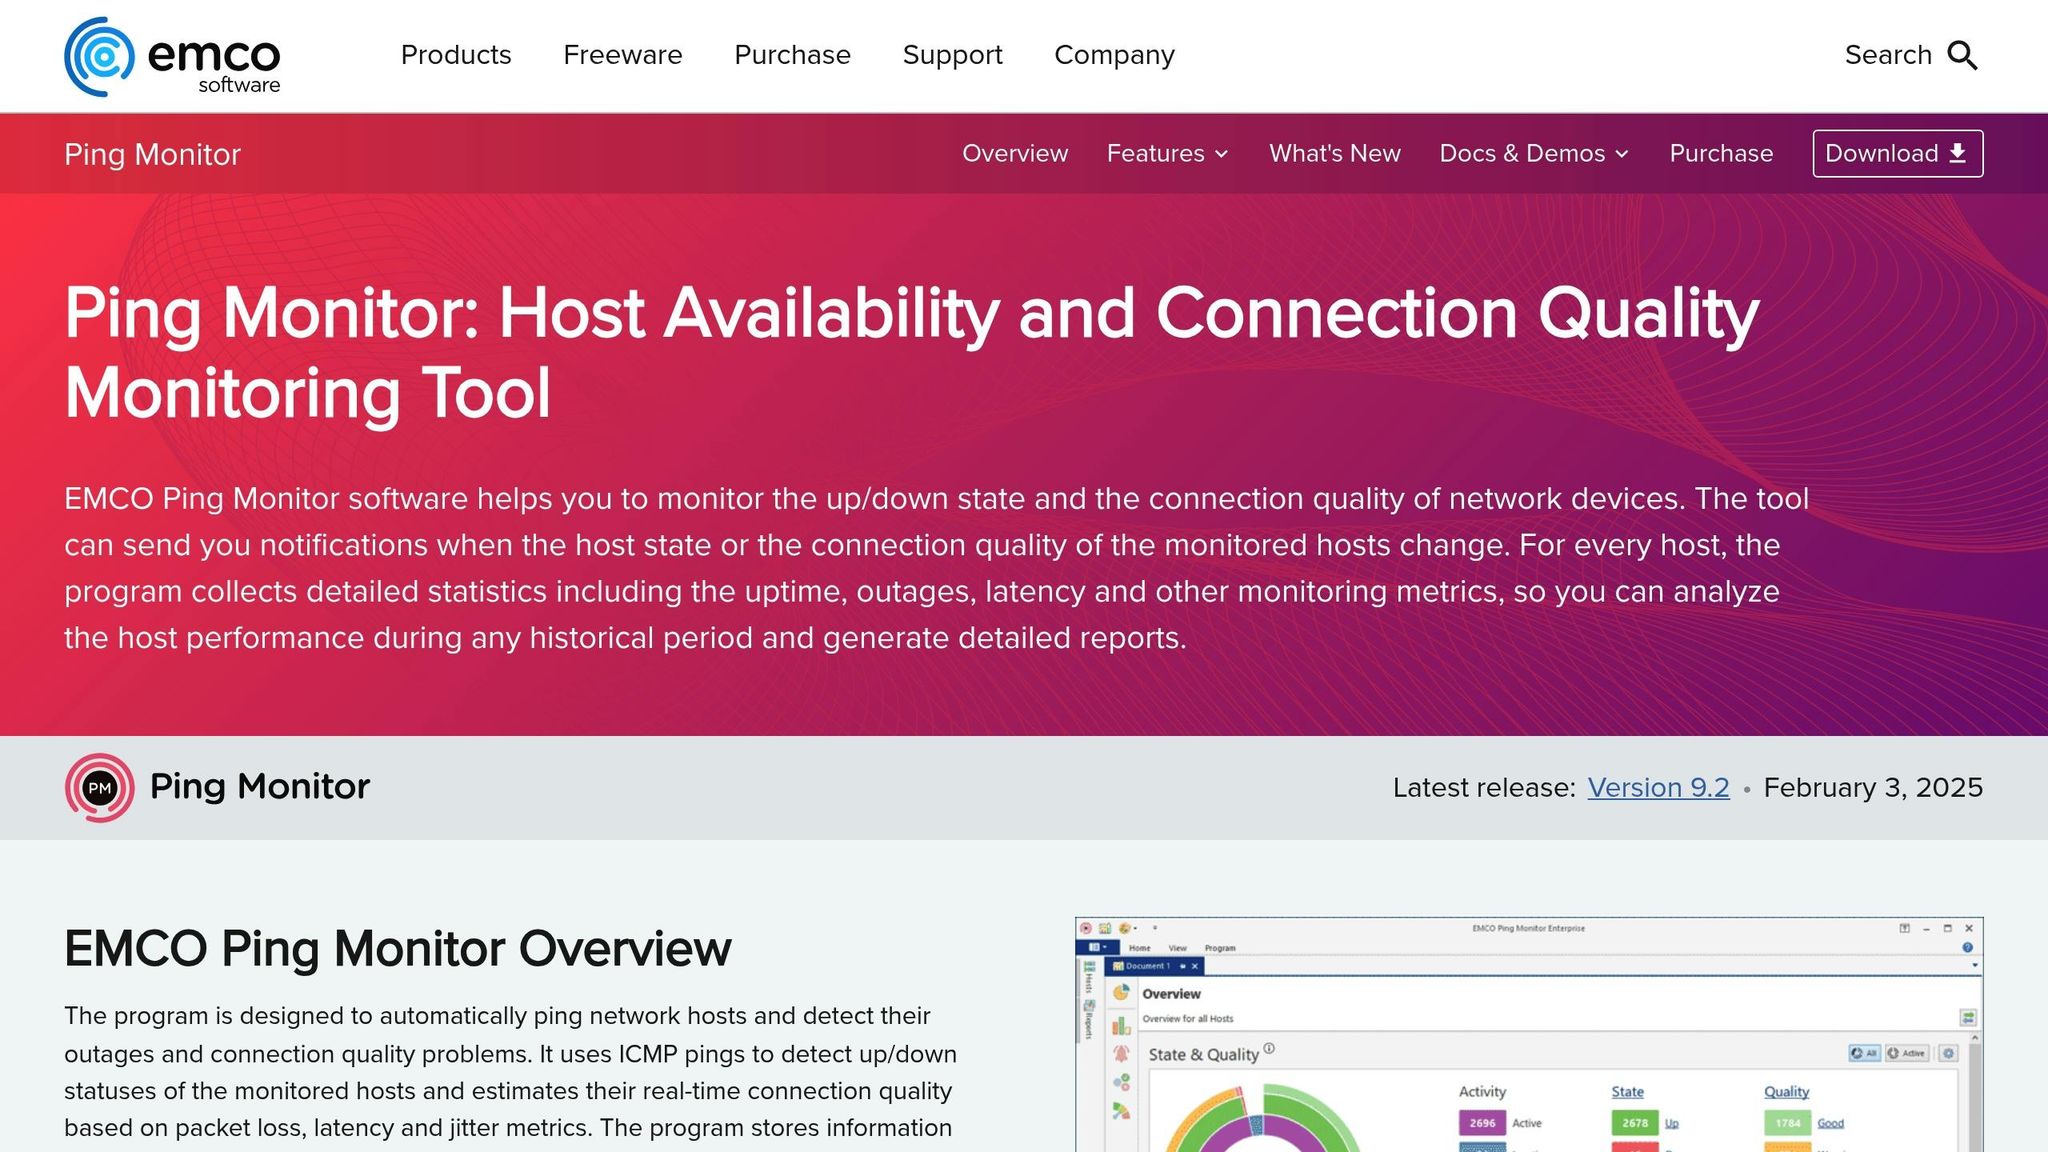Open the Freeware menu
The image size is (2048, 1152).
(x=623, y=55)
